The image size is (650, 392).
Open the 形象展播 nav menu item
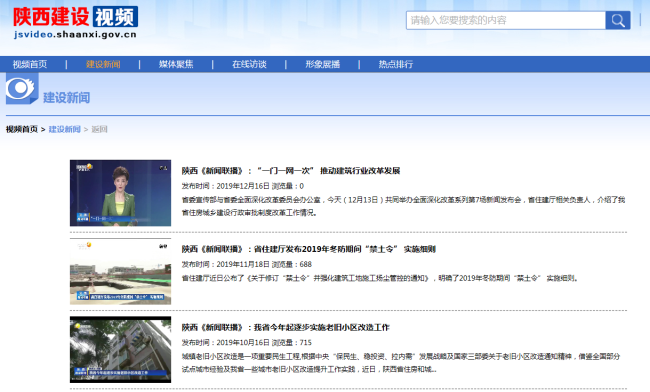(323, 64)
